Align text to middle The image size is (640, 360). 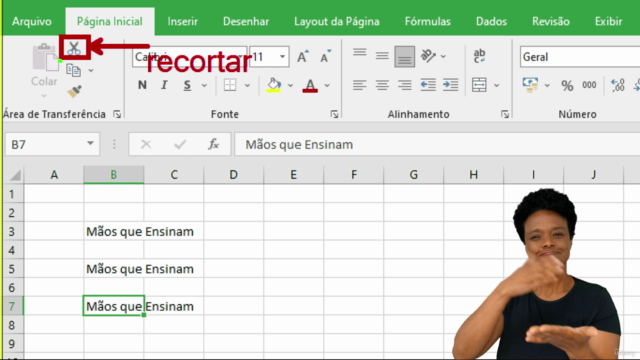[382, 56]
